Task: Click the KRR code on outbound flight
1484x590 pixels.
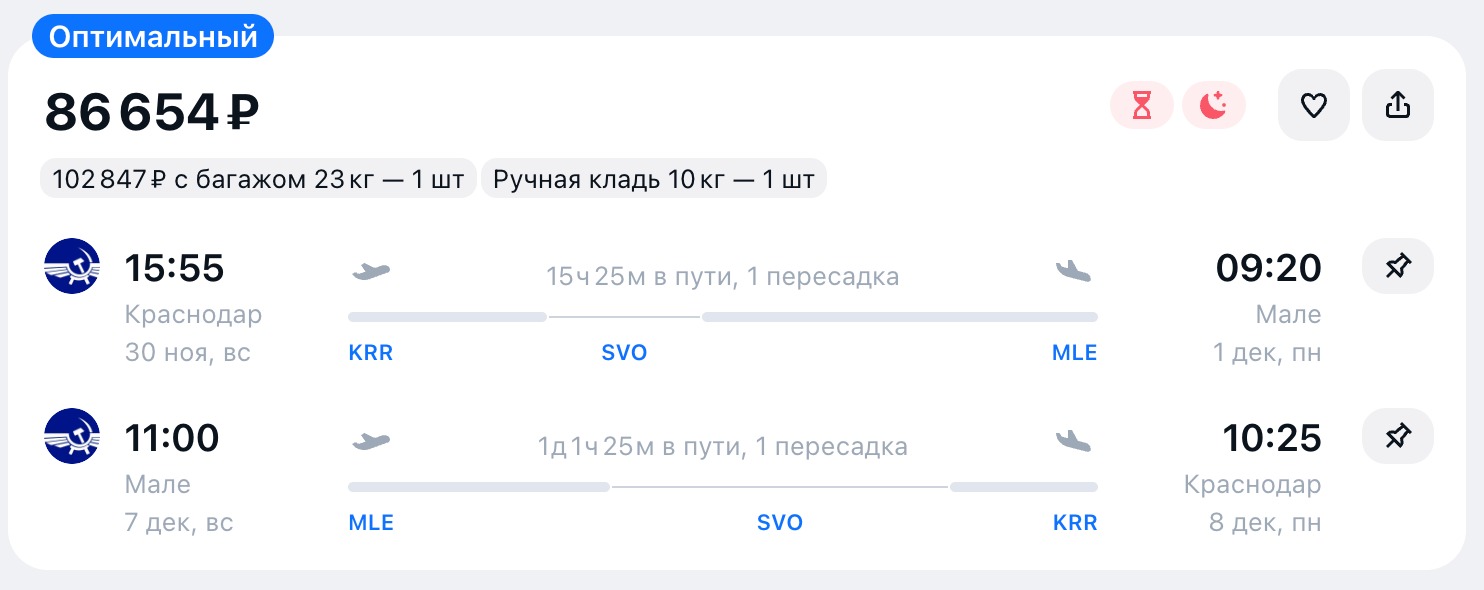Action: point(370,353)
